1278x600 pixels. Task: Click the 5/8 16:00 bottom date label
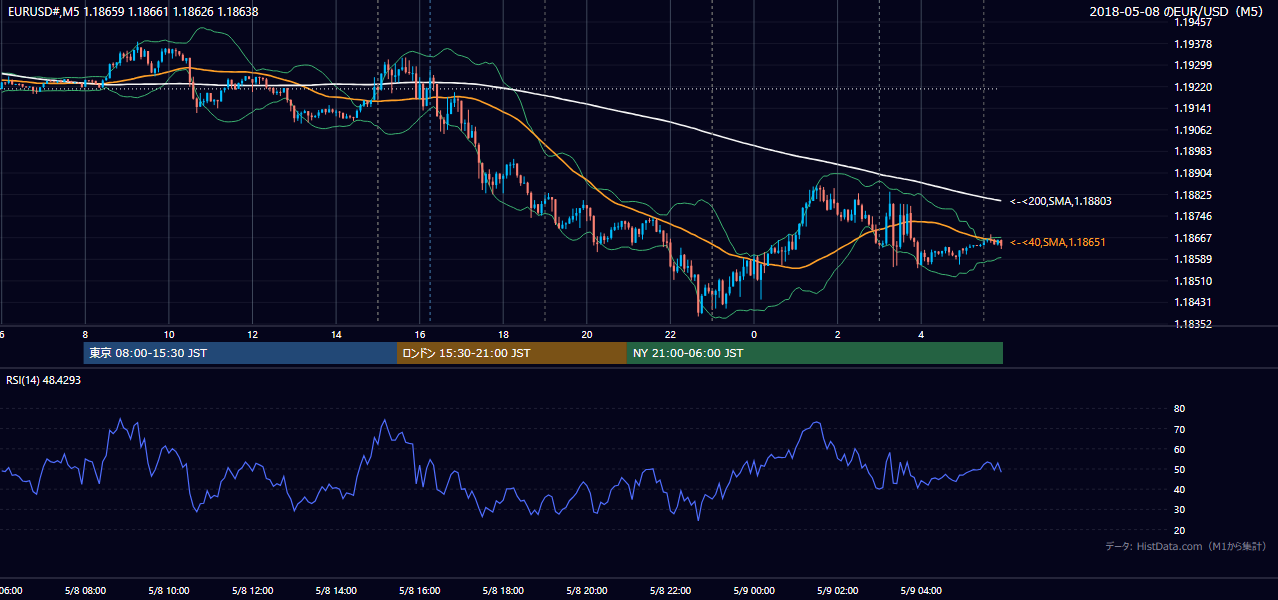click(420, 590)
